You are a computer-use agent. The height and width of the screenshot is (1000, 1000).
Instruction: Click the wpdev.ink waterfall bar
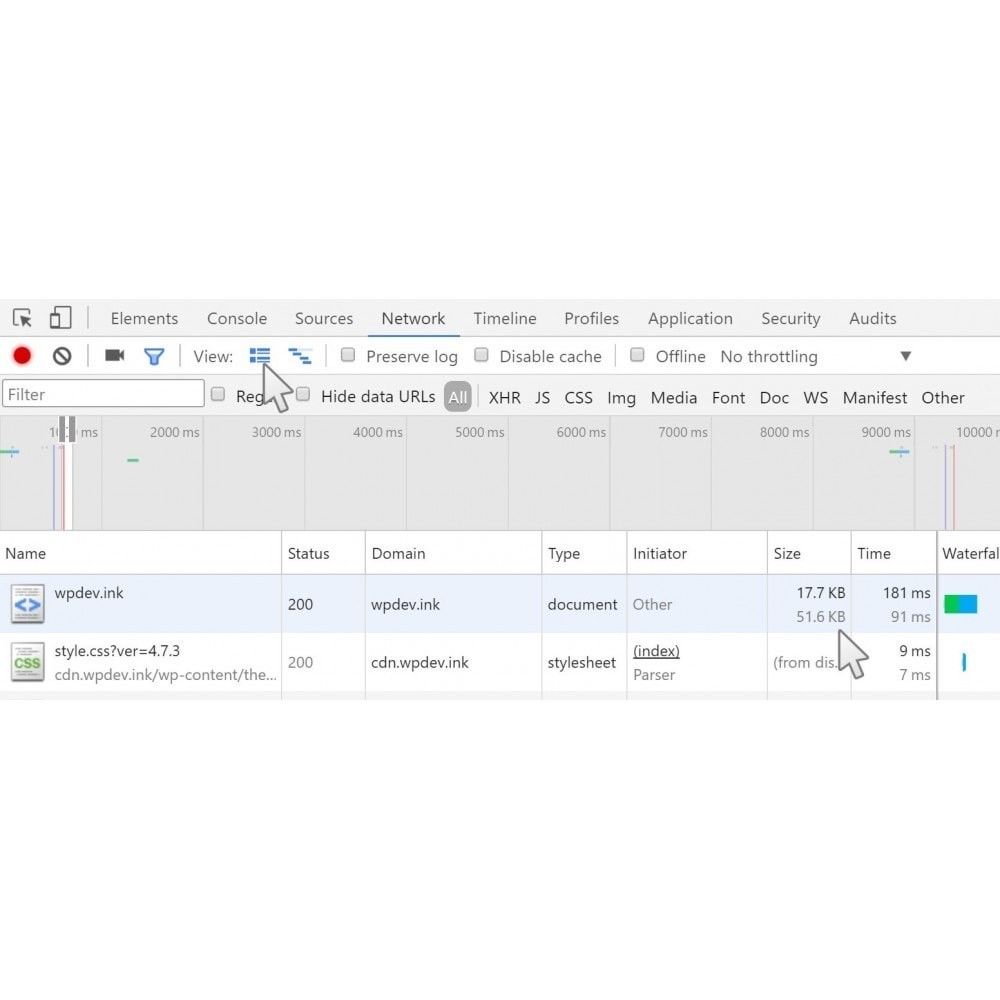coord(960,603)
